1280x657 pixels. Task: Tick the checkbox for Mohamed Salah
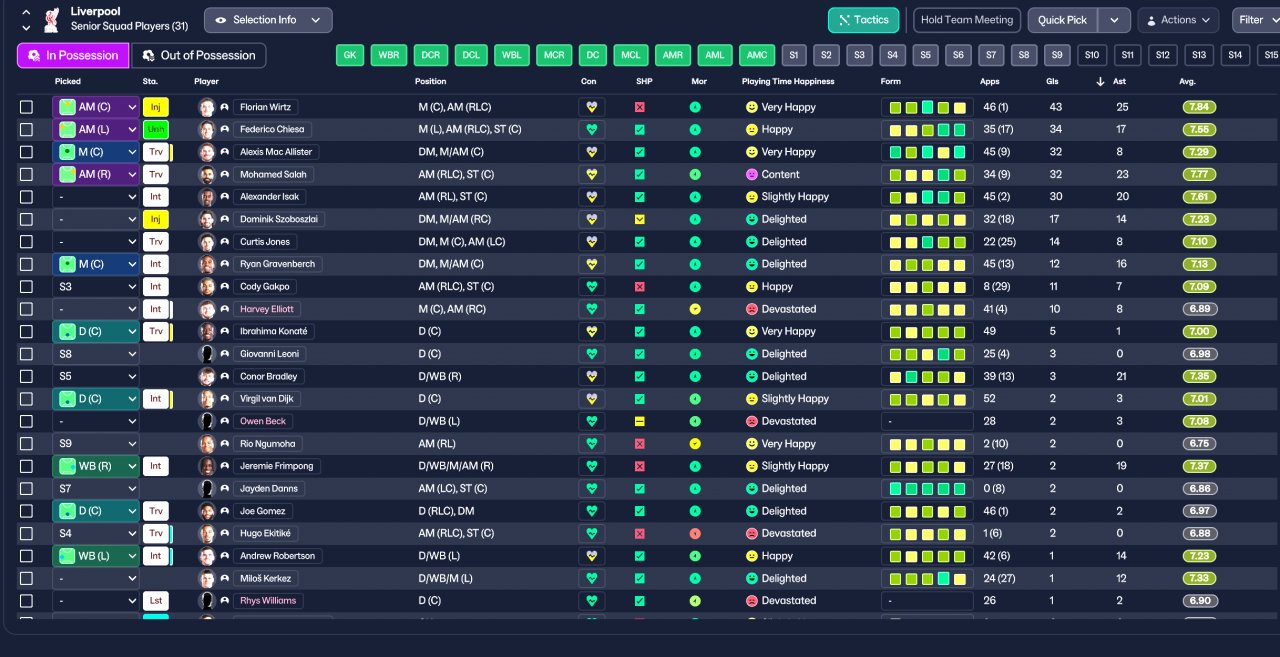(x=26, y=174)
